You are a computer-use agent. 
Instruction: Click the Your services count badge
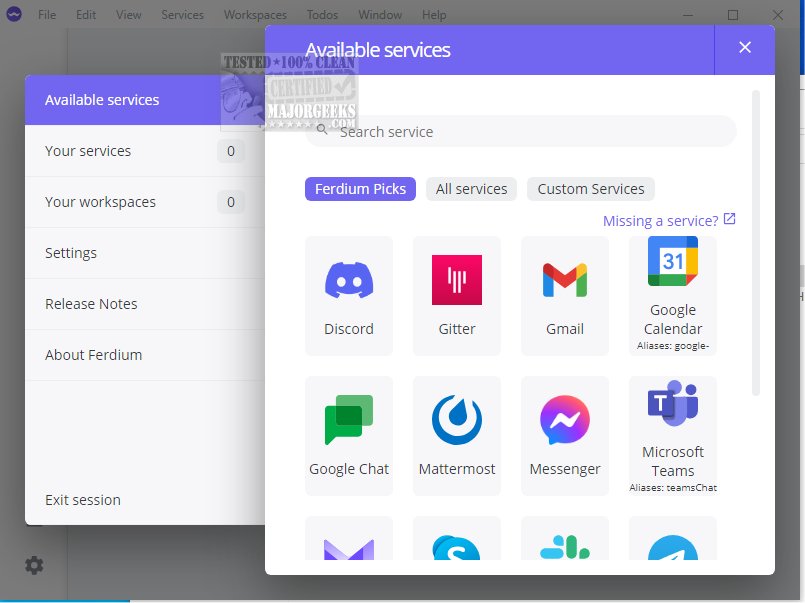231,151
